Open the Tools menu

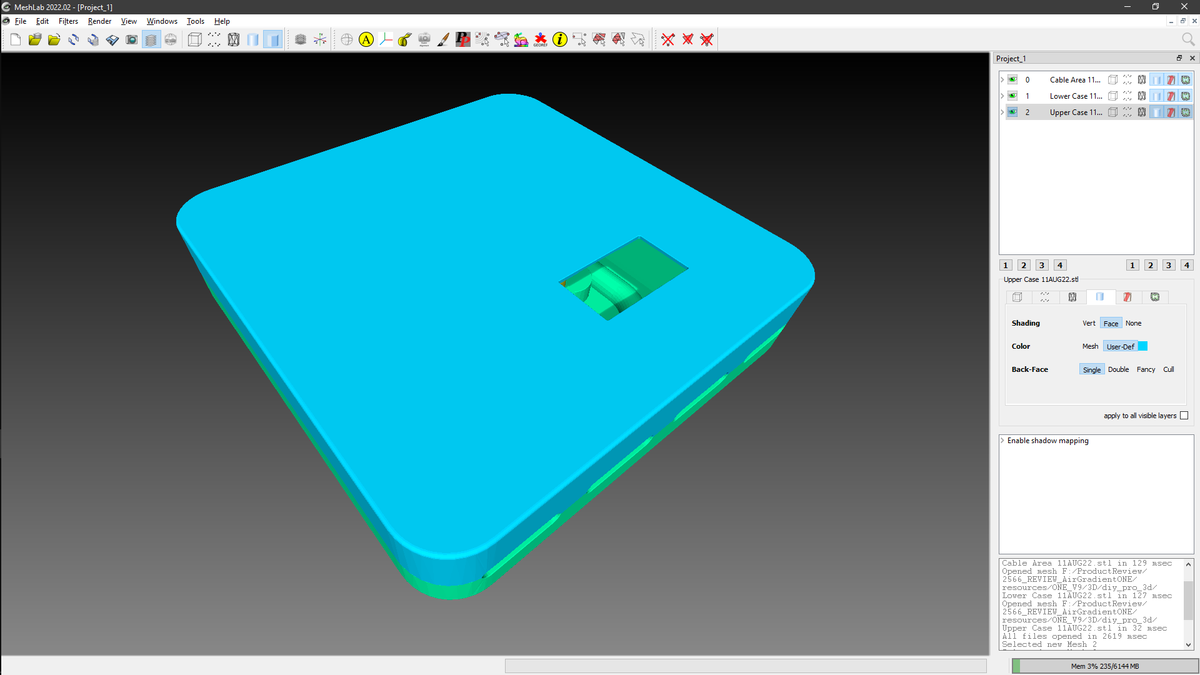(196, 21)
